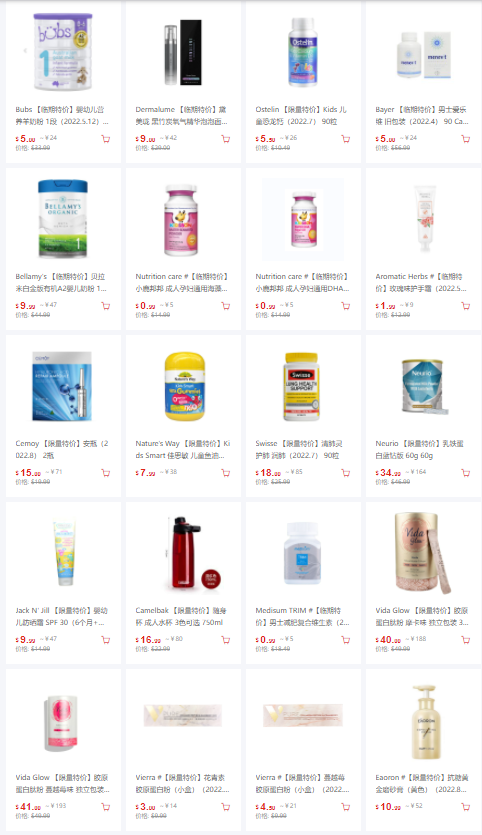View the Vida Glow pink canister image
482x835 pixels.
coord(61,723)
